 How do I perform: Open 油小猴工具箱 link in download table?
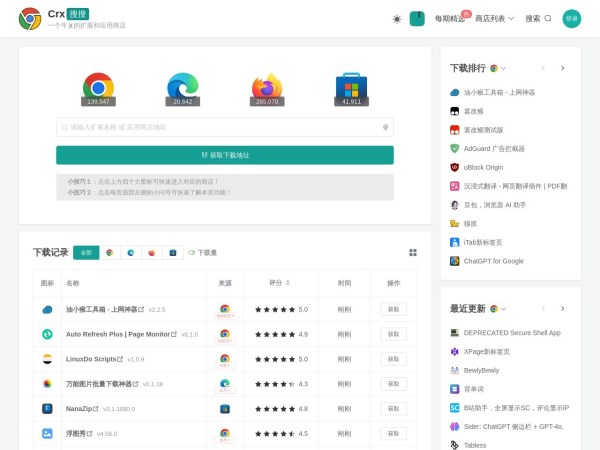(x=105, y=309)
